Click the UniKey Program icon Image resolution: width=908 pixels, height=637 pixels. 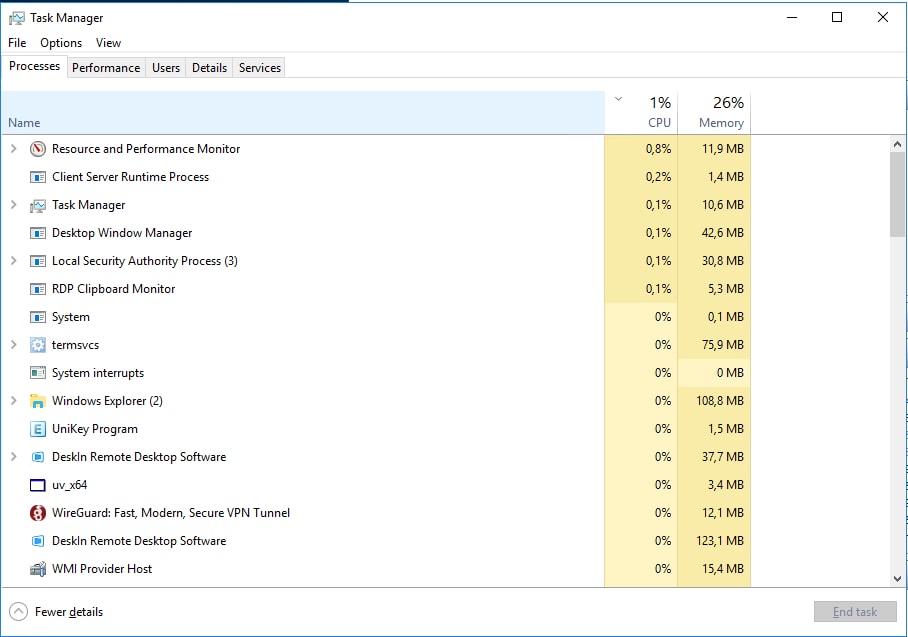pyautogui.click(x=37, y=428)
